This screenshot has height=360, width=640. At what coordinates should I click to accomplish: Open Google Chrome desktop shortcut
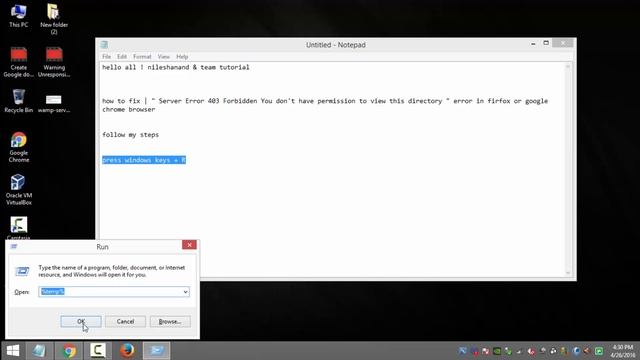(19, 147)
